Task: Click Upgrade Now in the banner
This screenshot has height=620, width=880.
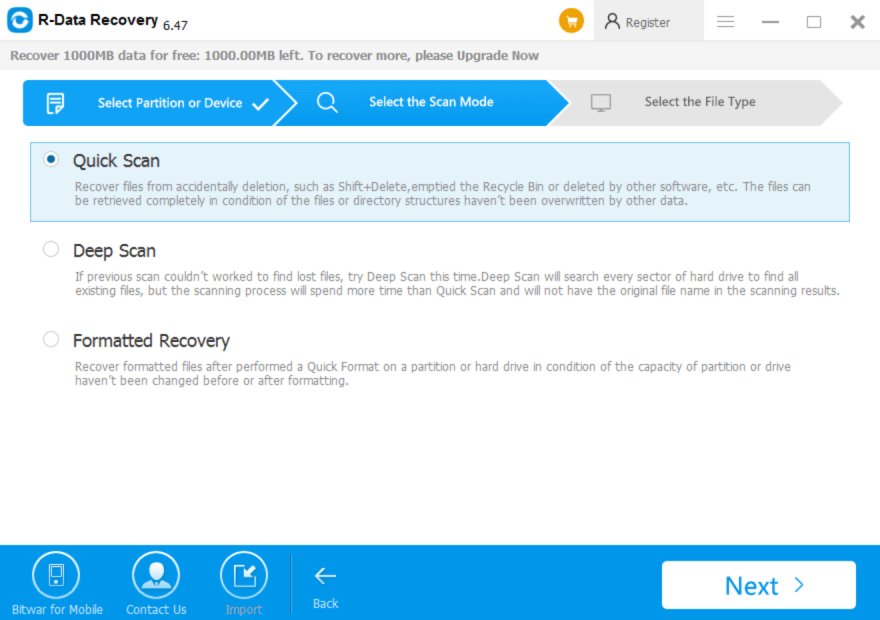Action: point(498,56)
